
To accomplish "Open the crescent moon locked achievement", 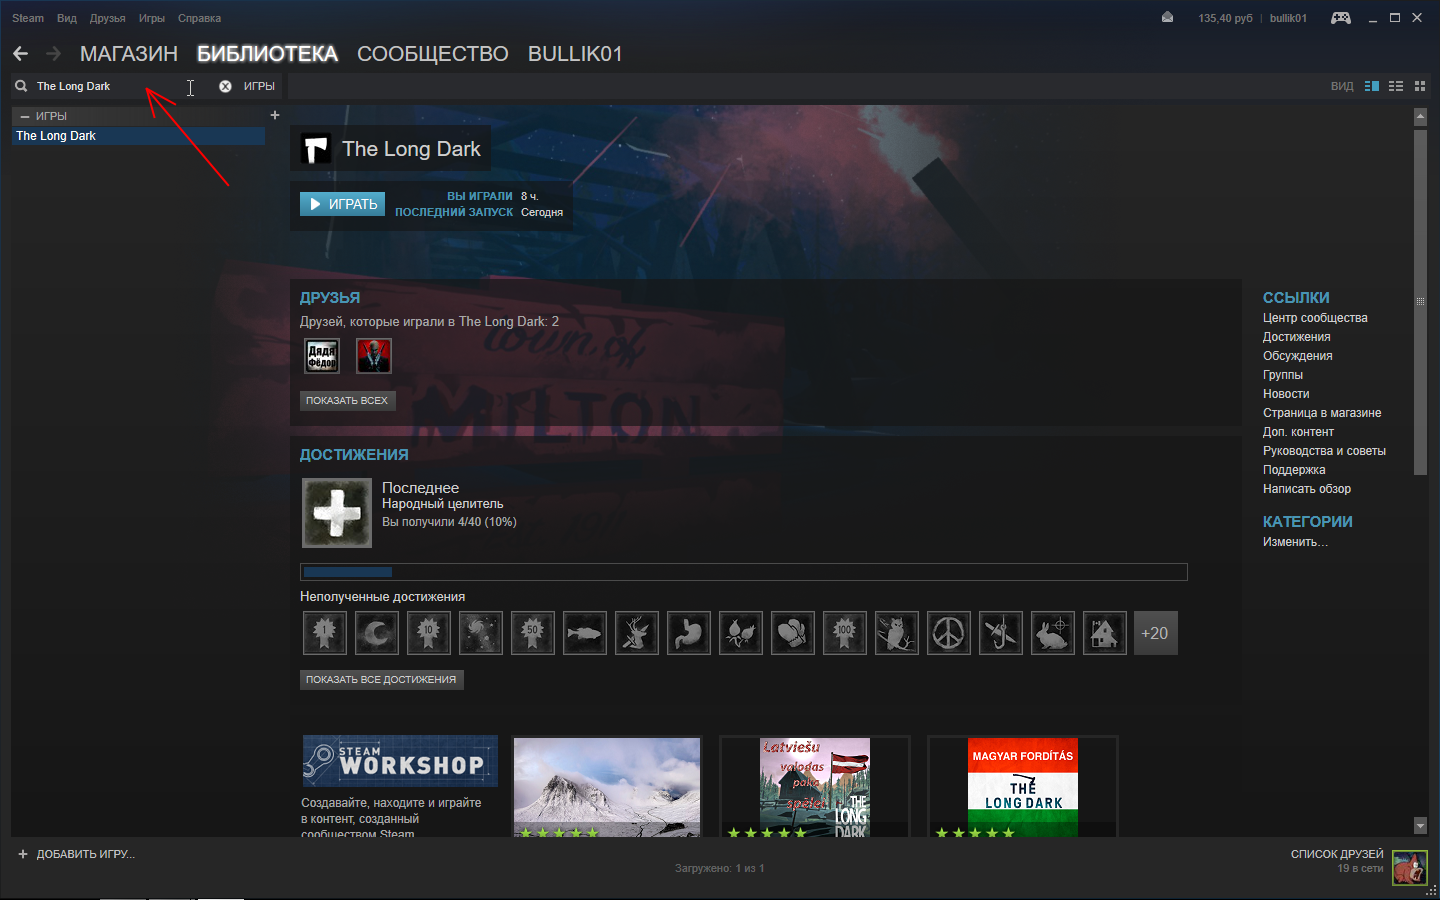I will tap(376, 633).
